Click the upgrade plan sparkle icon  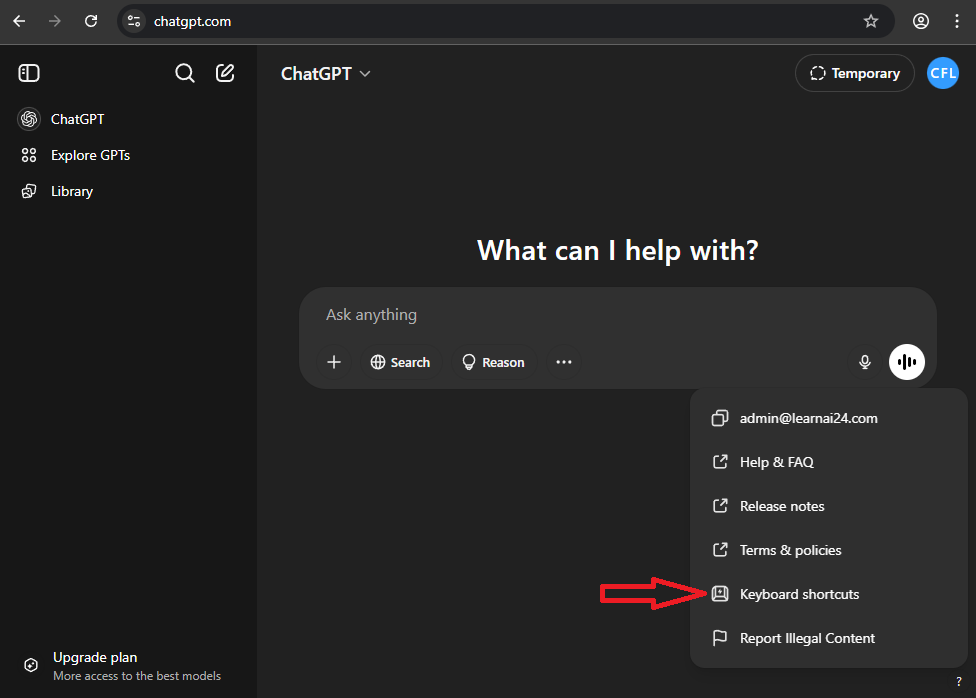30,665
